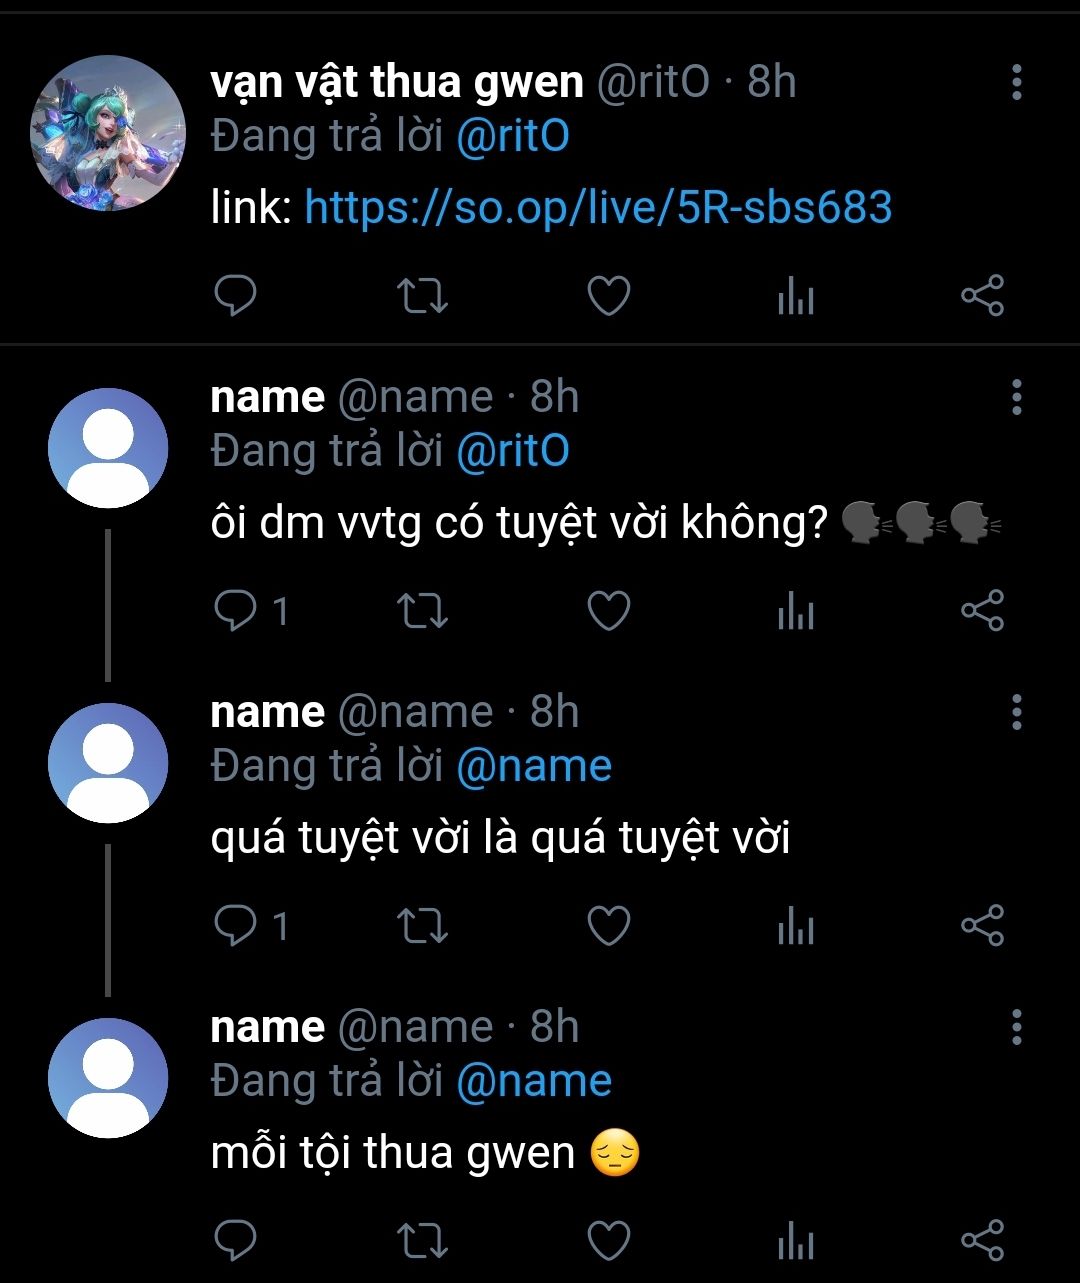Screen dimensions: 1080x1283
Task: View analytics for 'mỗi tội thua gwen' tweet
Action: pos(795,1243)
